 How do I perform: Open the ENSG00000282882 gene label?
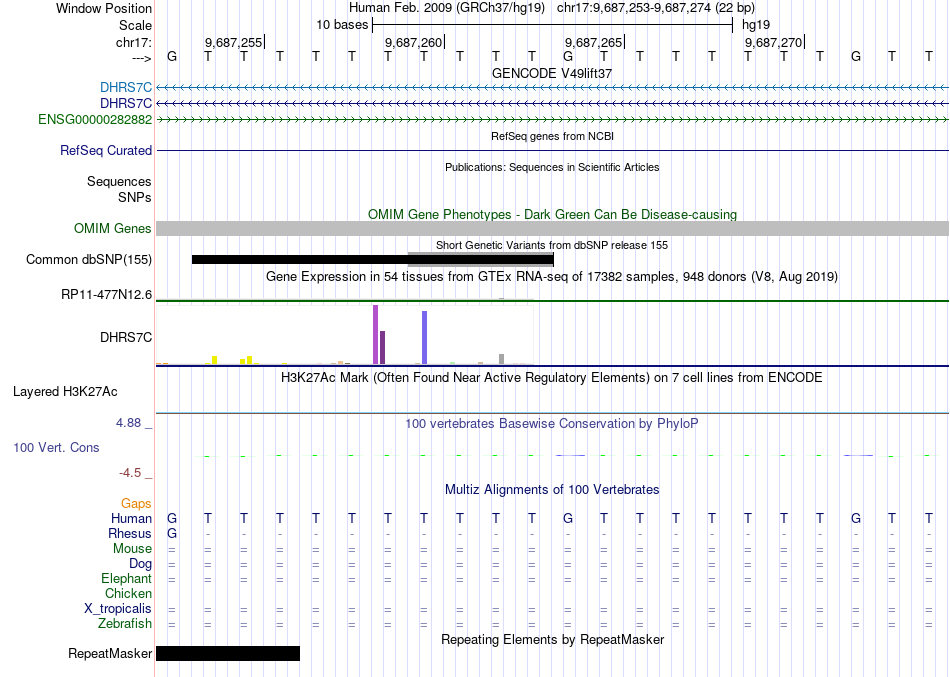tap(95, 119)
